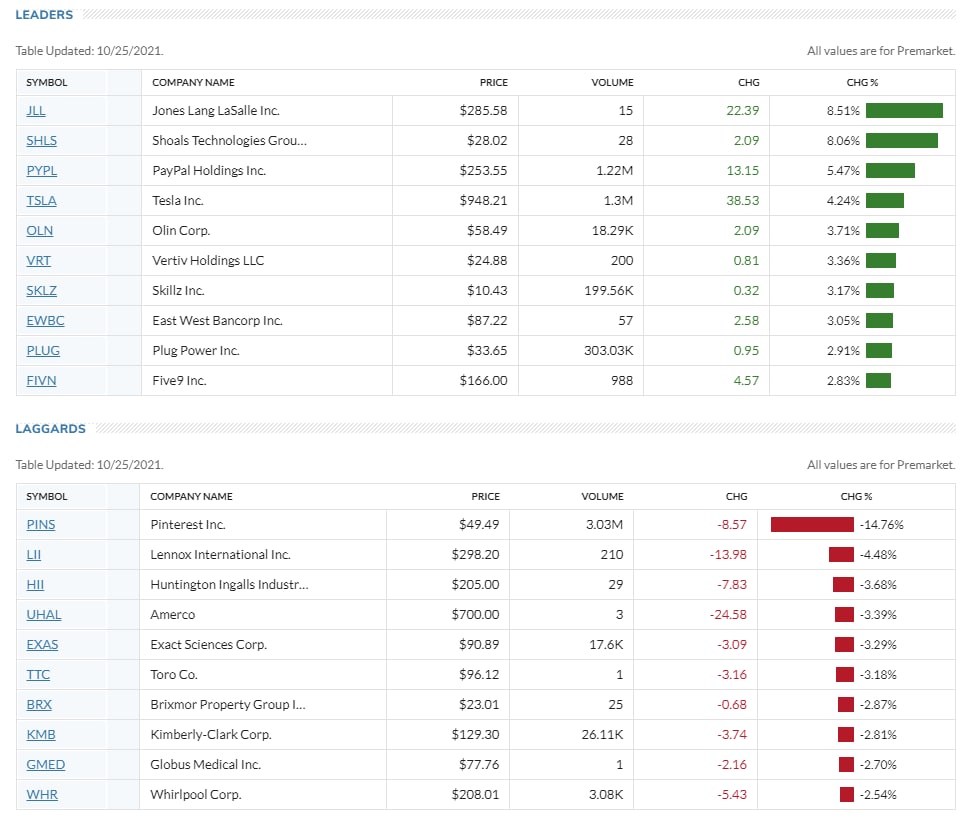Click the OLN symbol link
The image size is (972, 823).
click(39, 231)
